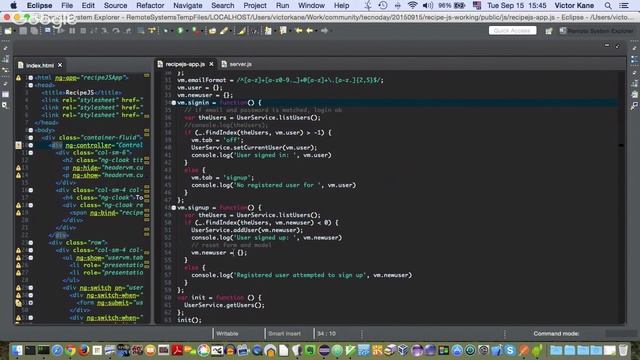Click the Smart Insert status entry
The width and height of the screenshot is (640, 360).
(284, 334)
